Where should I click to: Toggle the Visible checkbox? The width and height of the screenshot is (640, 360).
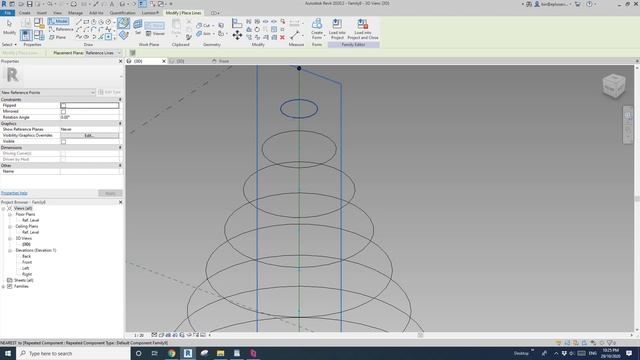tap(63, 142)
